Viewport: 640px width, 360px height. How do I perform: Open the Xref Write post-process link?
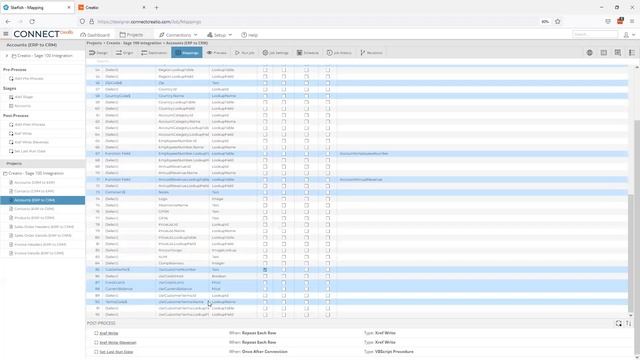[x=109, y=333]
